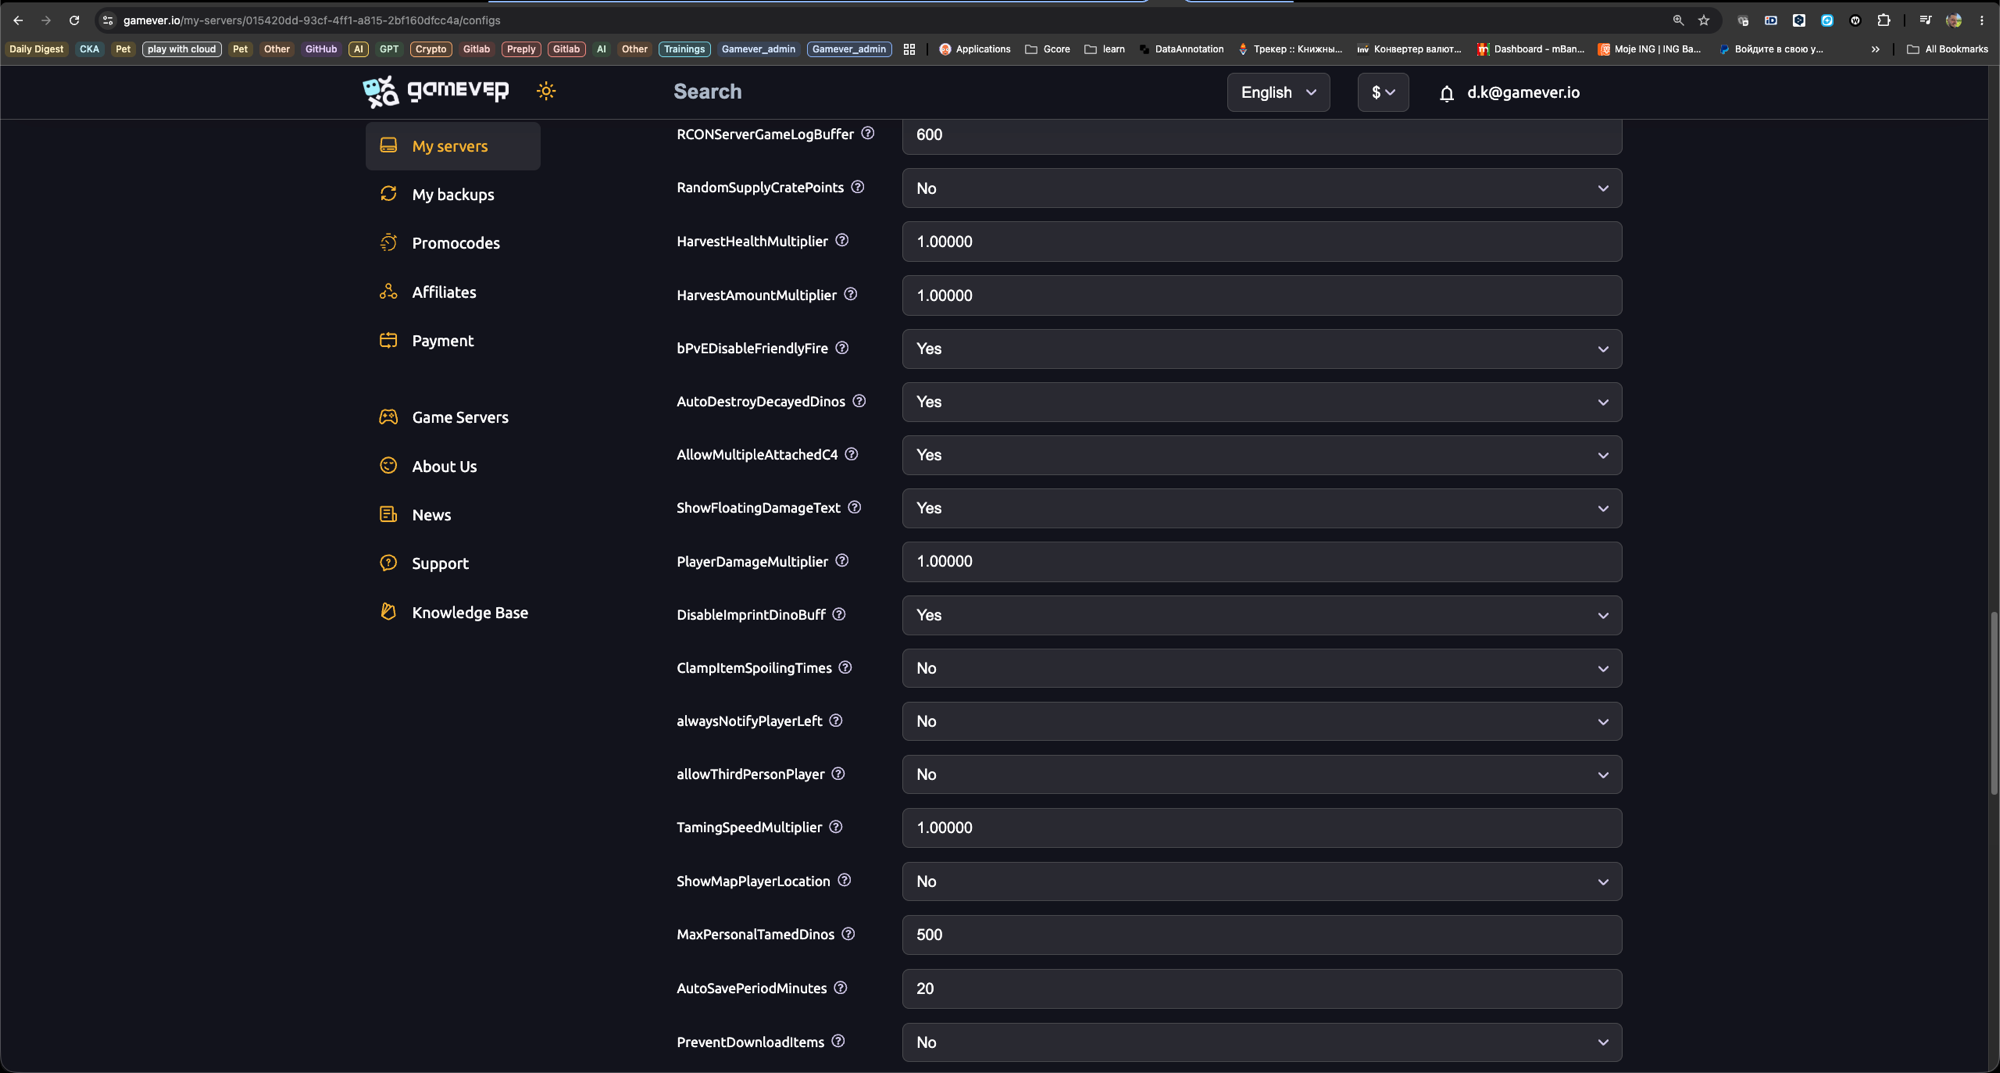This screenshot has height=1073, width=2000.
Task: Open the English language selector
Action: point(1278,92)
